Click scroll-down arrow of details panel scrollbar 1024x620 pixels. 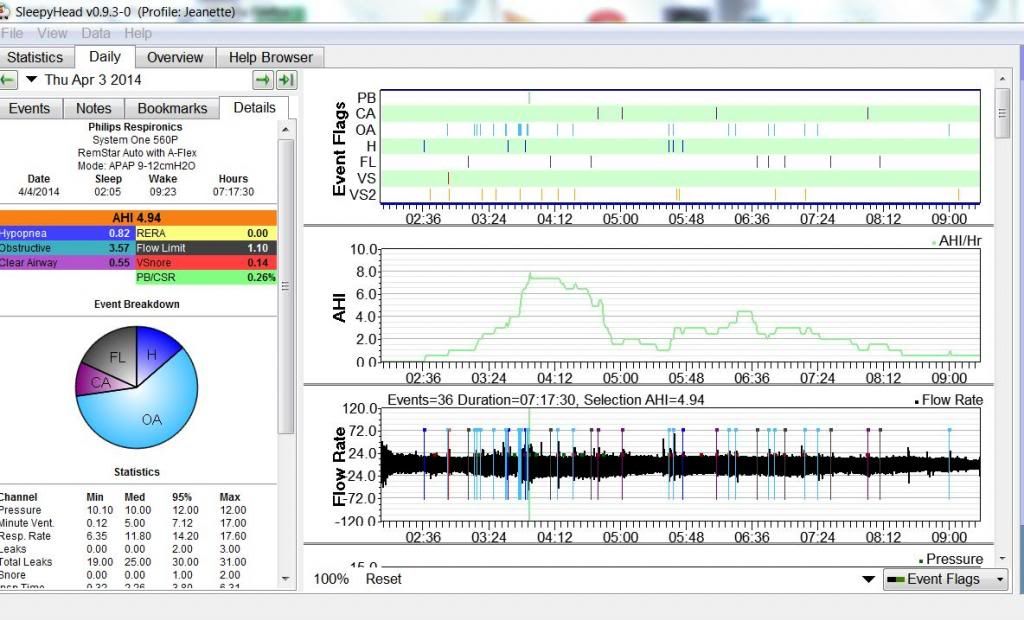tap(286, 578)
